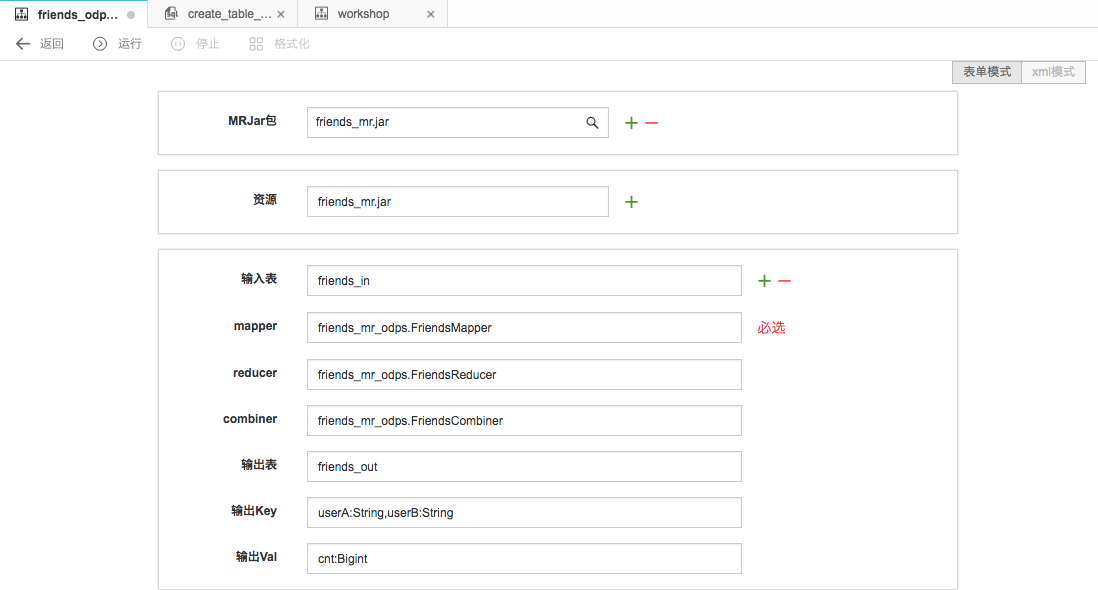The height and width of the screenshot is (590, 1098).
Task: Add a resource with the 资源 plus icon
Action: (631, 202)
